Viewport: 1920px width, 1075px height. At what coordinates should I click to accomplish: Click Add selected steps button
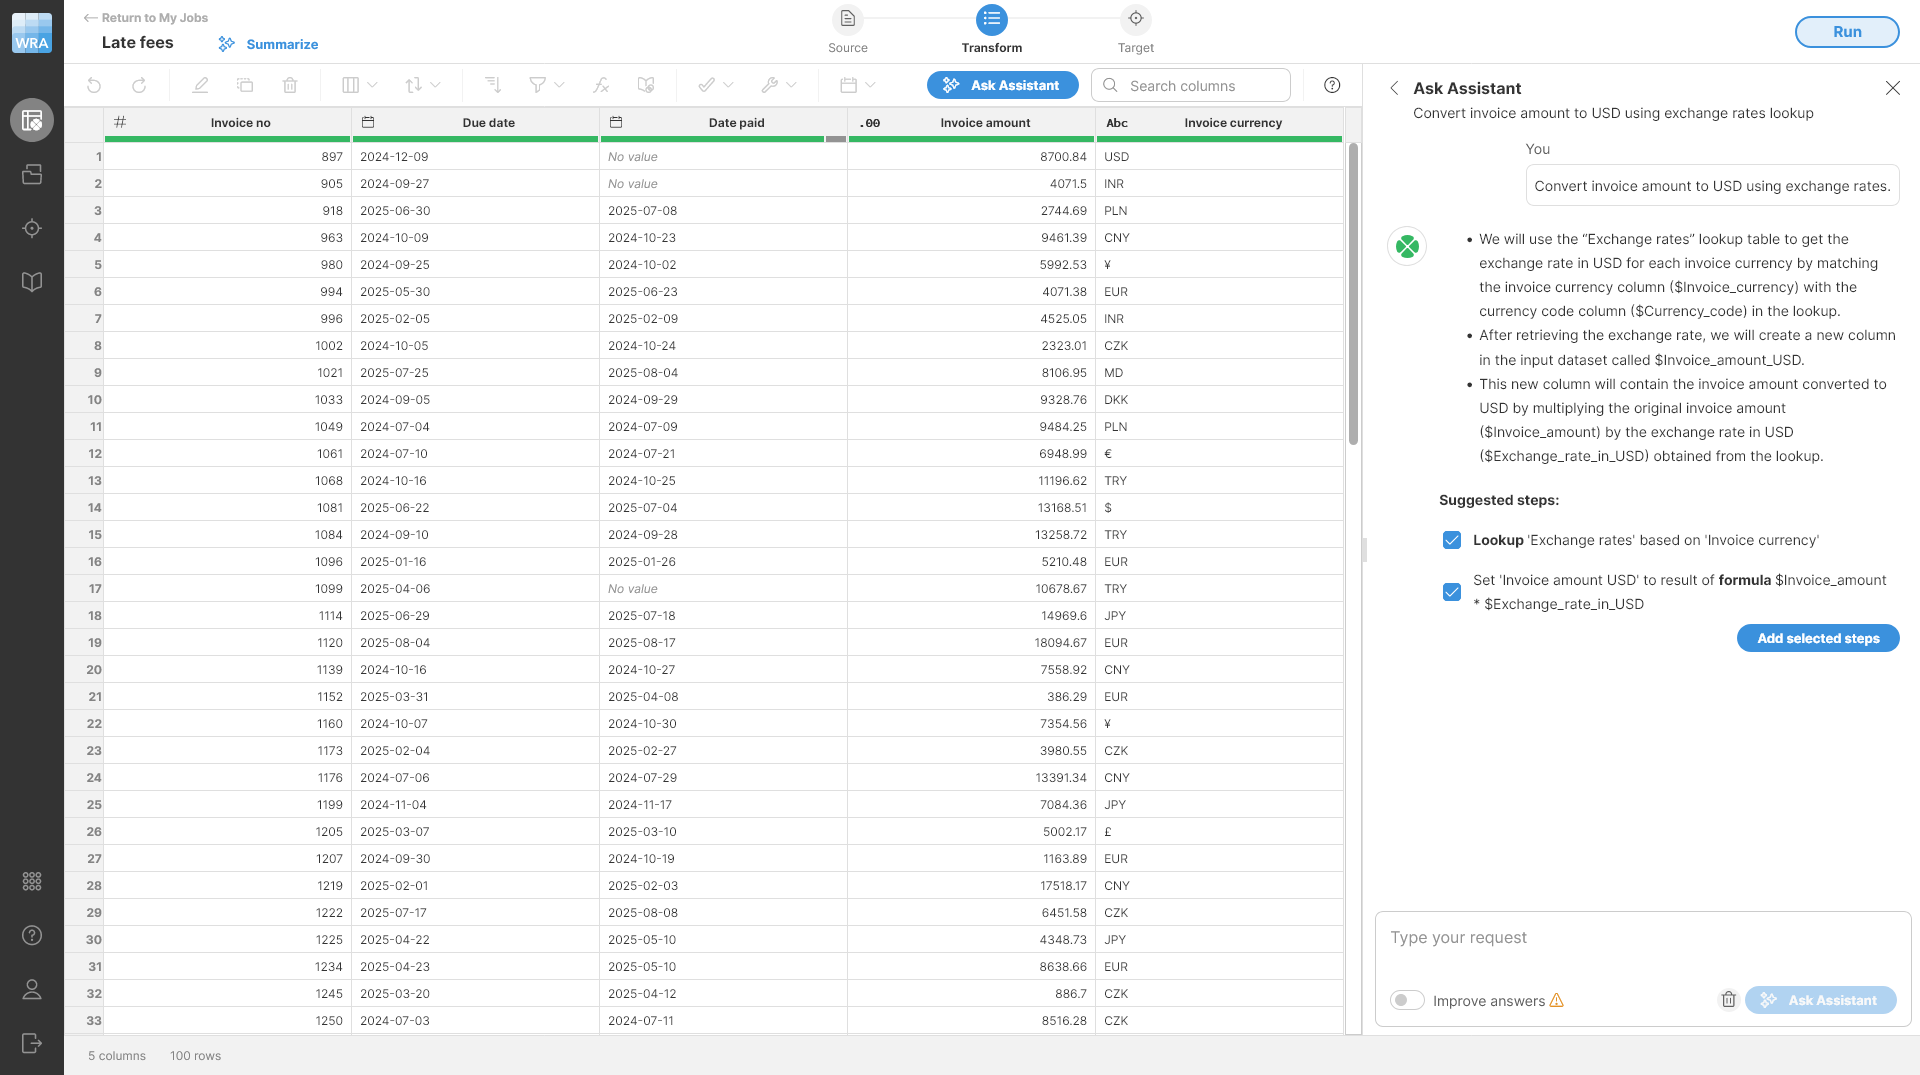(x=1817, y=638)
